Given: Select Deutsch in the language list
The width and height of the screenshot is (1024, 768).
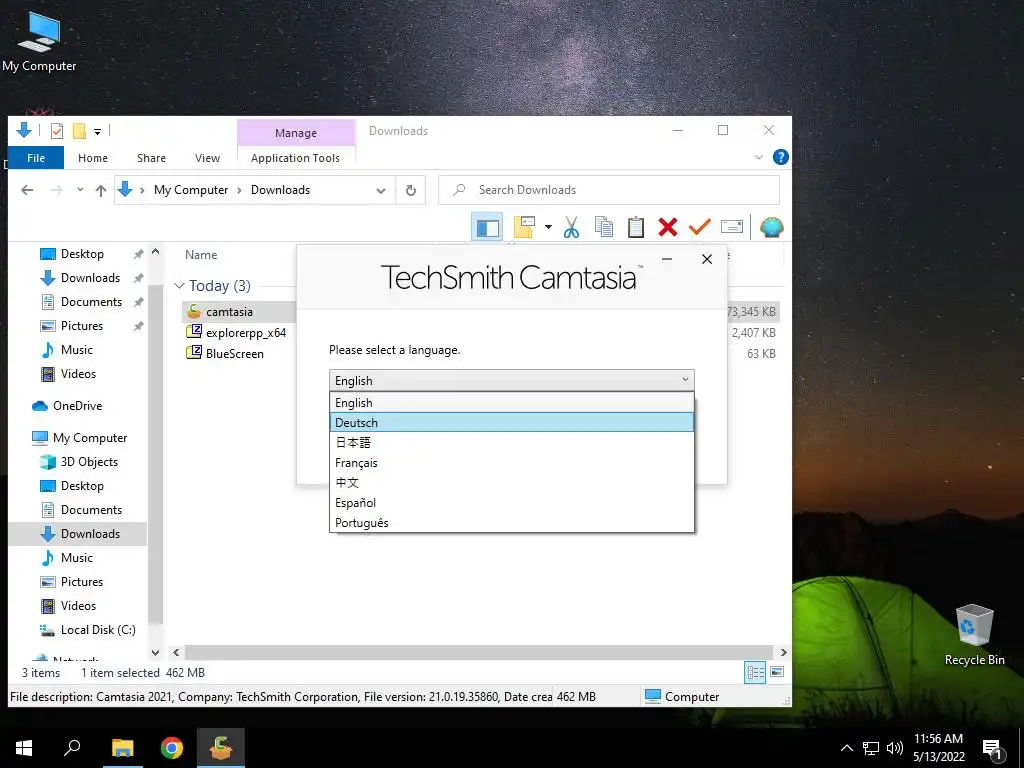Looking at the screenshot, I should tap(511, 423).
